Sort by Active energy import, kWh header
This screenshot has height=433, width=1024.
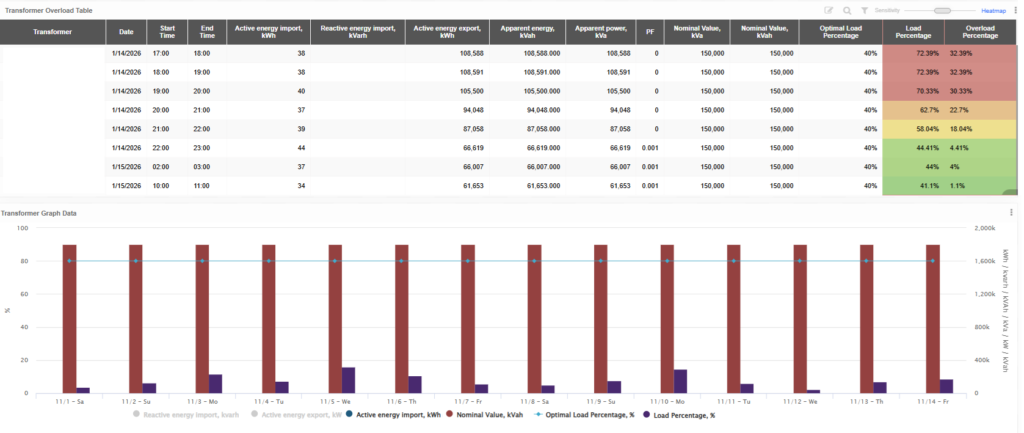click(x=268, y=32)
